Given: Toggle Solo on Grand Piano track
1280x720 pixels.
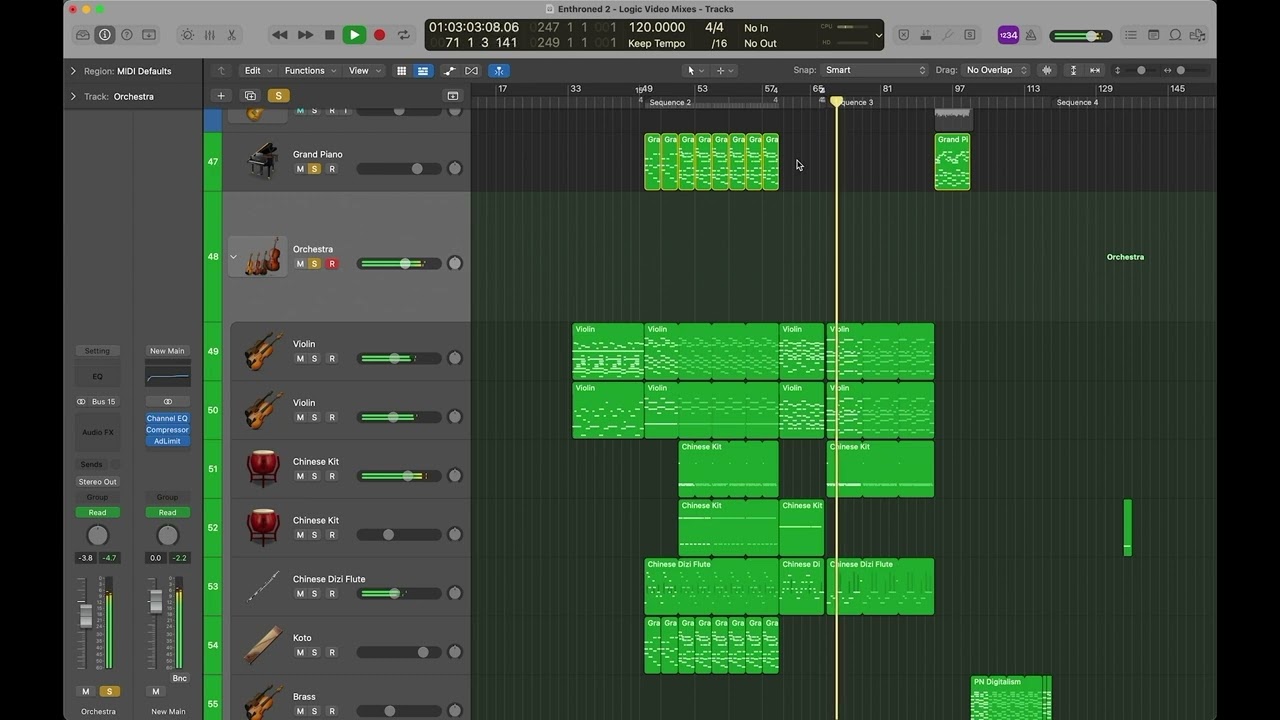Looking at the screenshot, I should click(314, 169).
